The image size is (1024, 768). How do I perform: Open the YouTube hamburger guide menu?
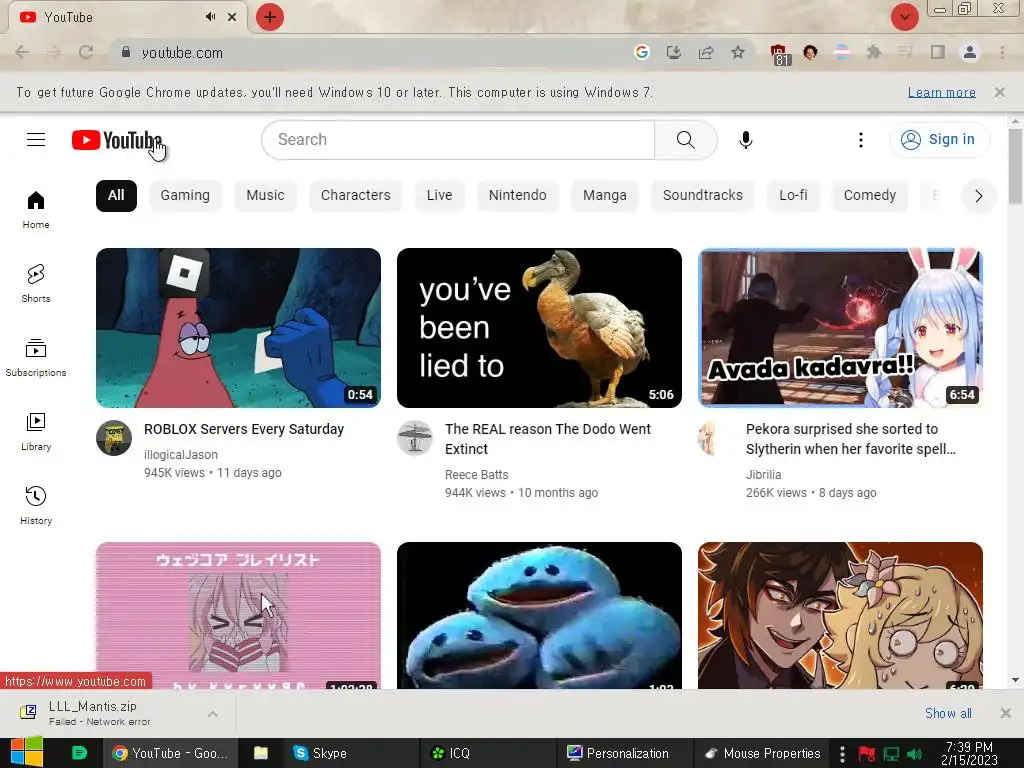pyautogui.click(x=36, y=140)
